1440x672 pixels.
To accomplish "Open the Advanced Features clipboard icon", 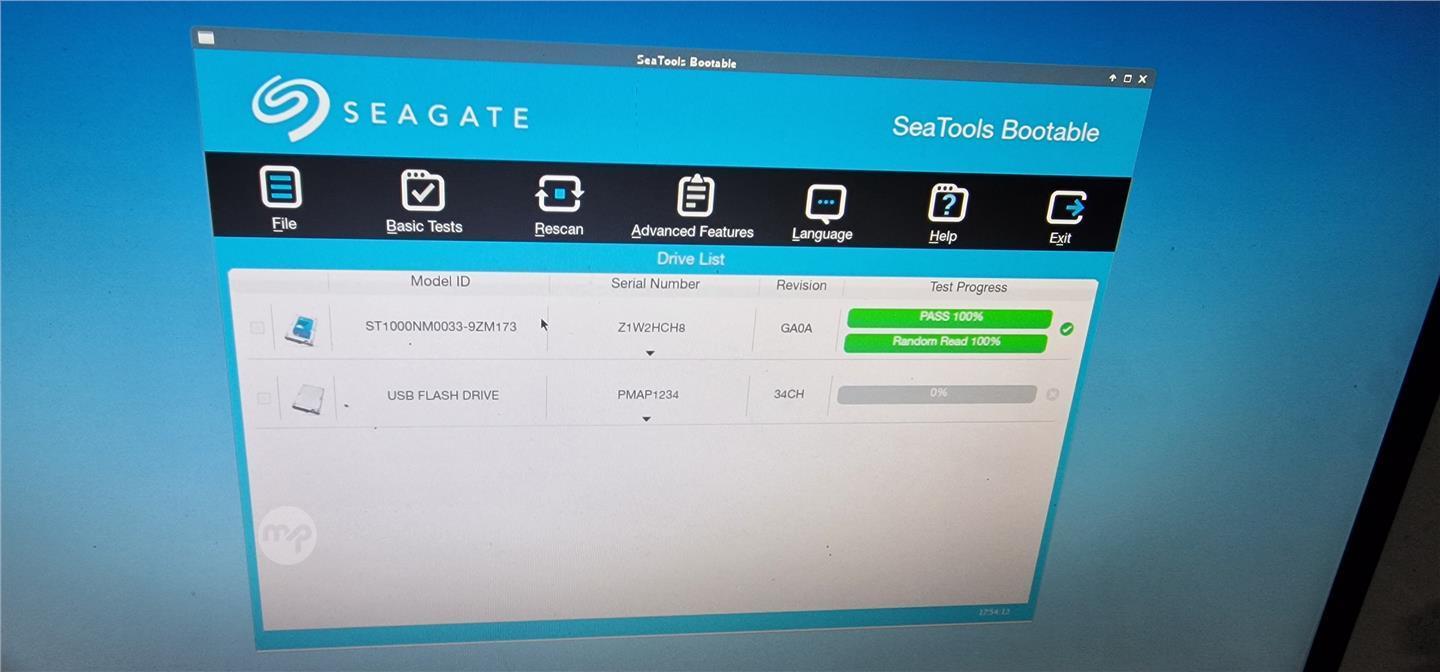I will pos(695,196).
